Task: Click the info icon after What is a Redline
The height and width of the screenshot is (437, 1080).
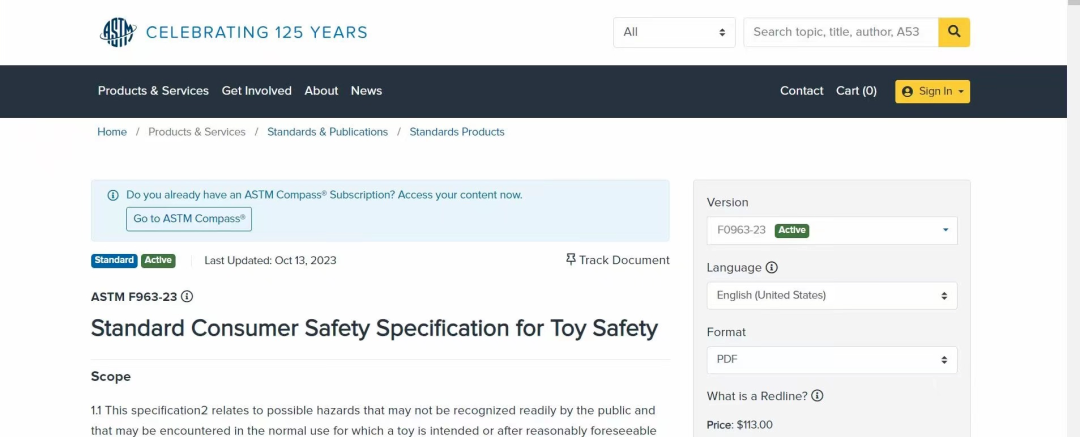Action: pos(817,396)
